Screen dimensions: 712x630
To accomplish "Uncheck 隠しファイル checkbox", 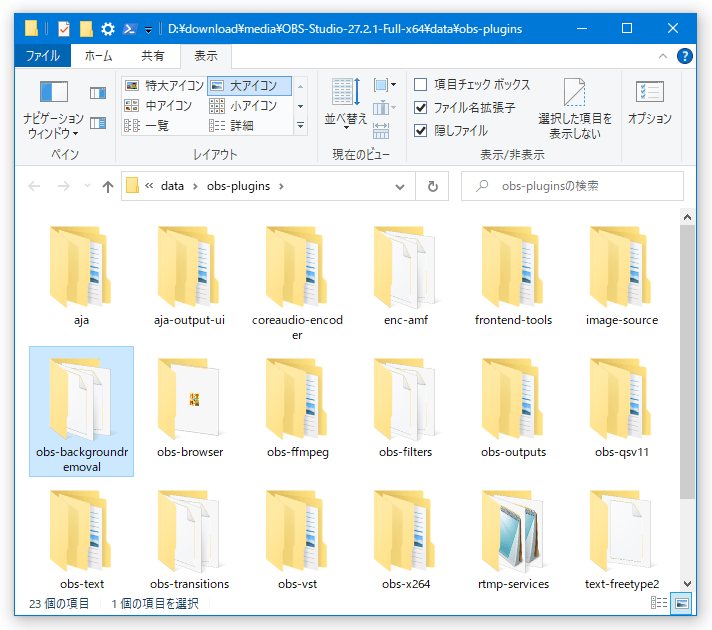I will tap(420, 131).
